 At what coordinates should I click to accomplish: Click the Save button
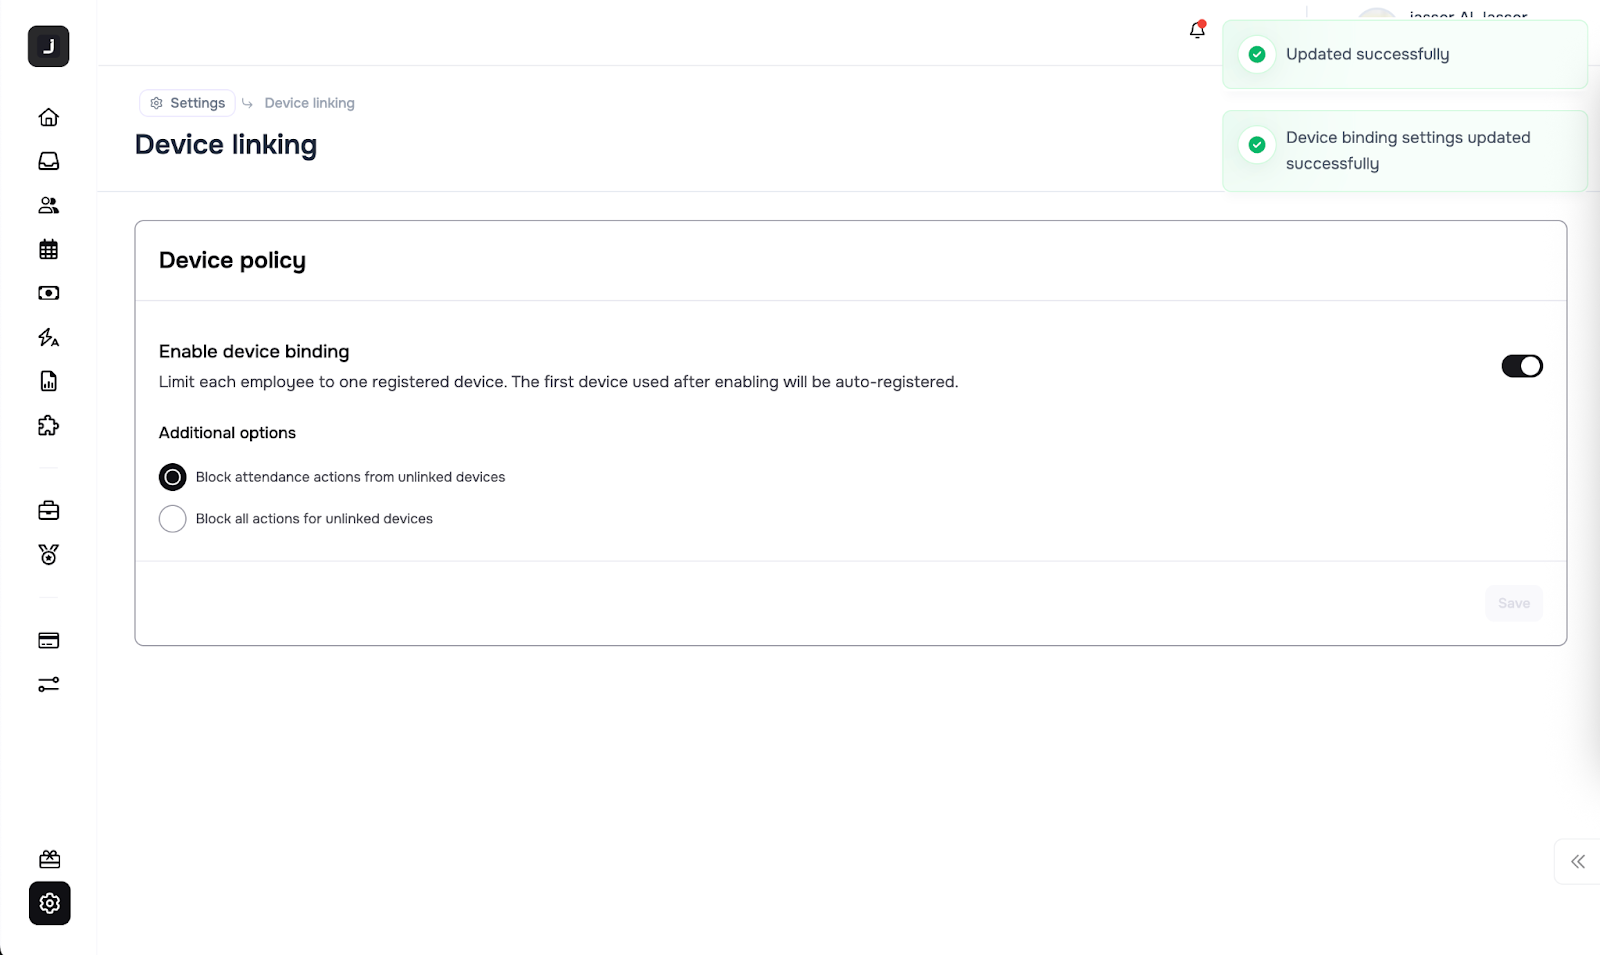click(1513, 603)
